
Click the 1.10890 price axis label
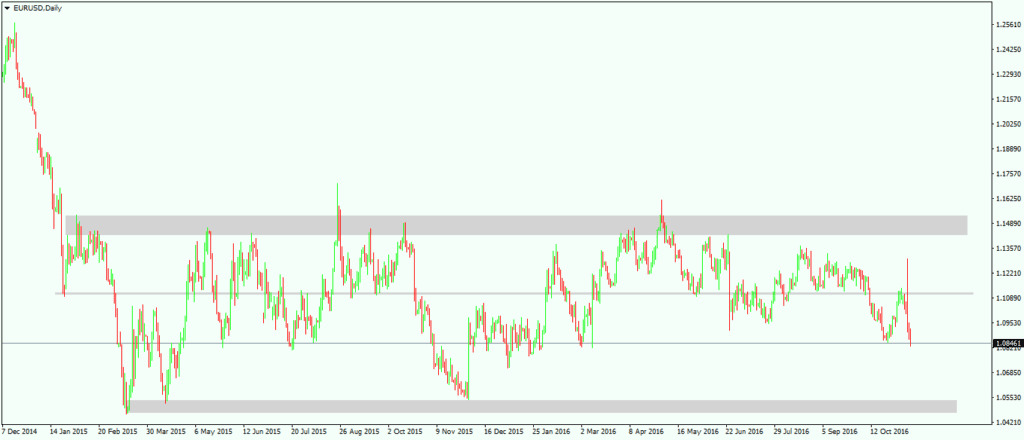(x=1007, y=298)
